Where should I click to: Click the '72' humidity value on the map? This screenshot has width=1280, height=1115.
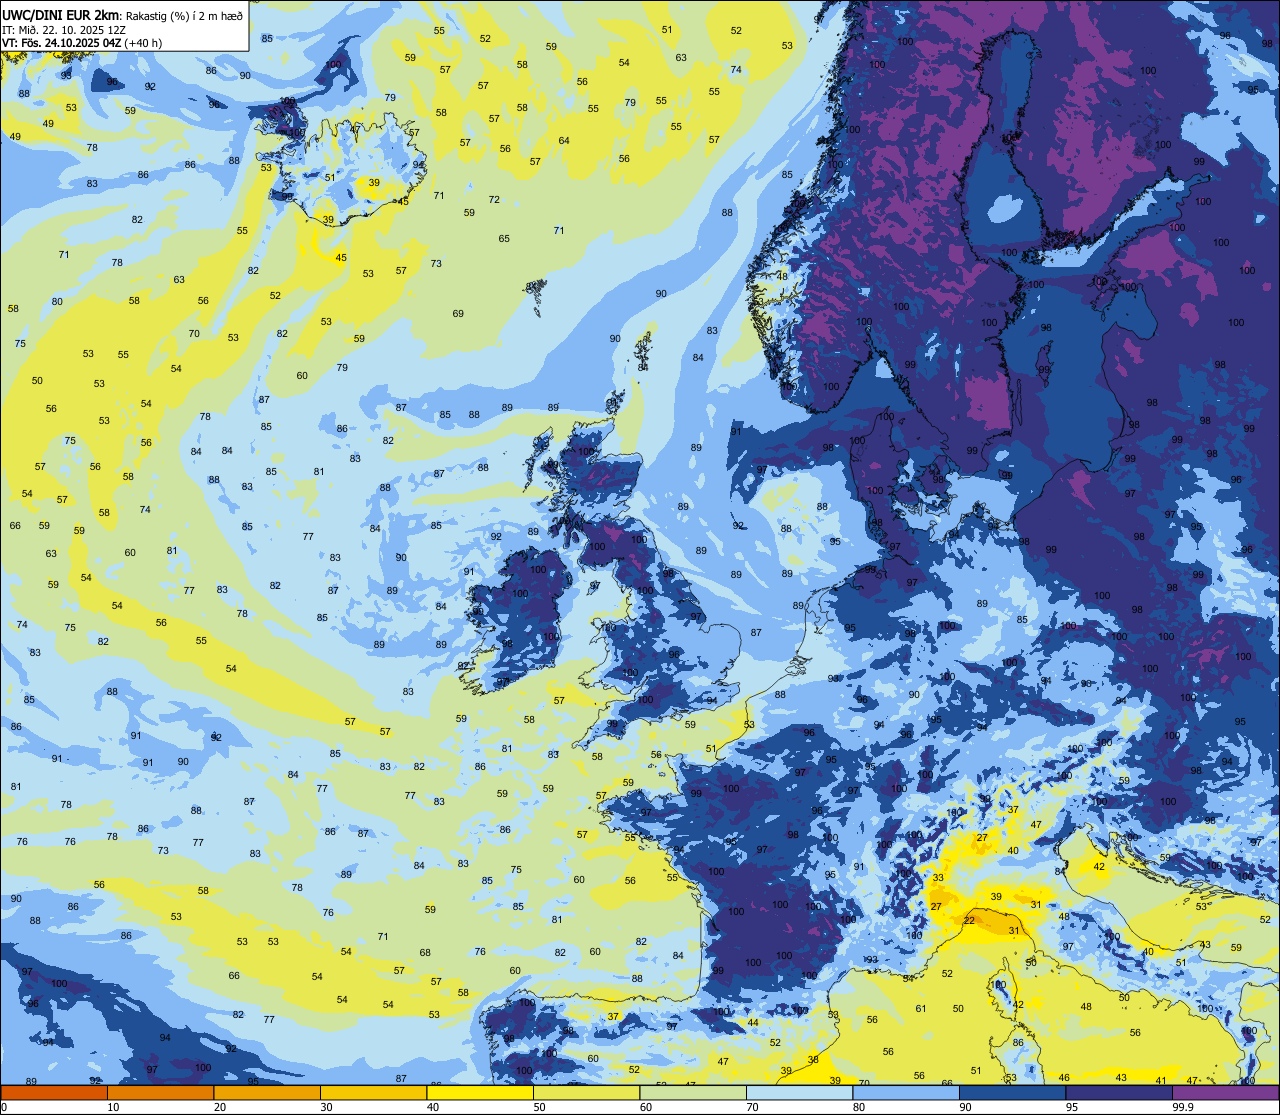tap(494, 200)
